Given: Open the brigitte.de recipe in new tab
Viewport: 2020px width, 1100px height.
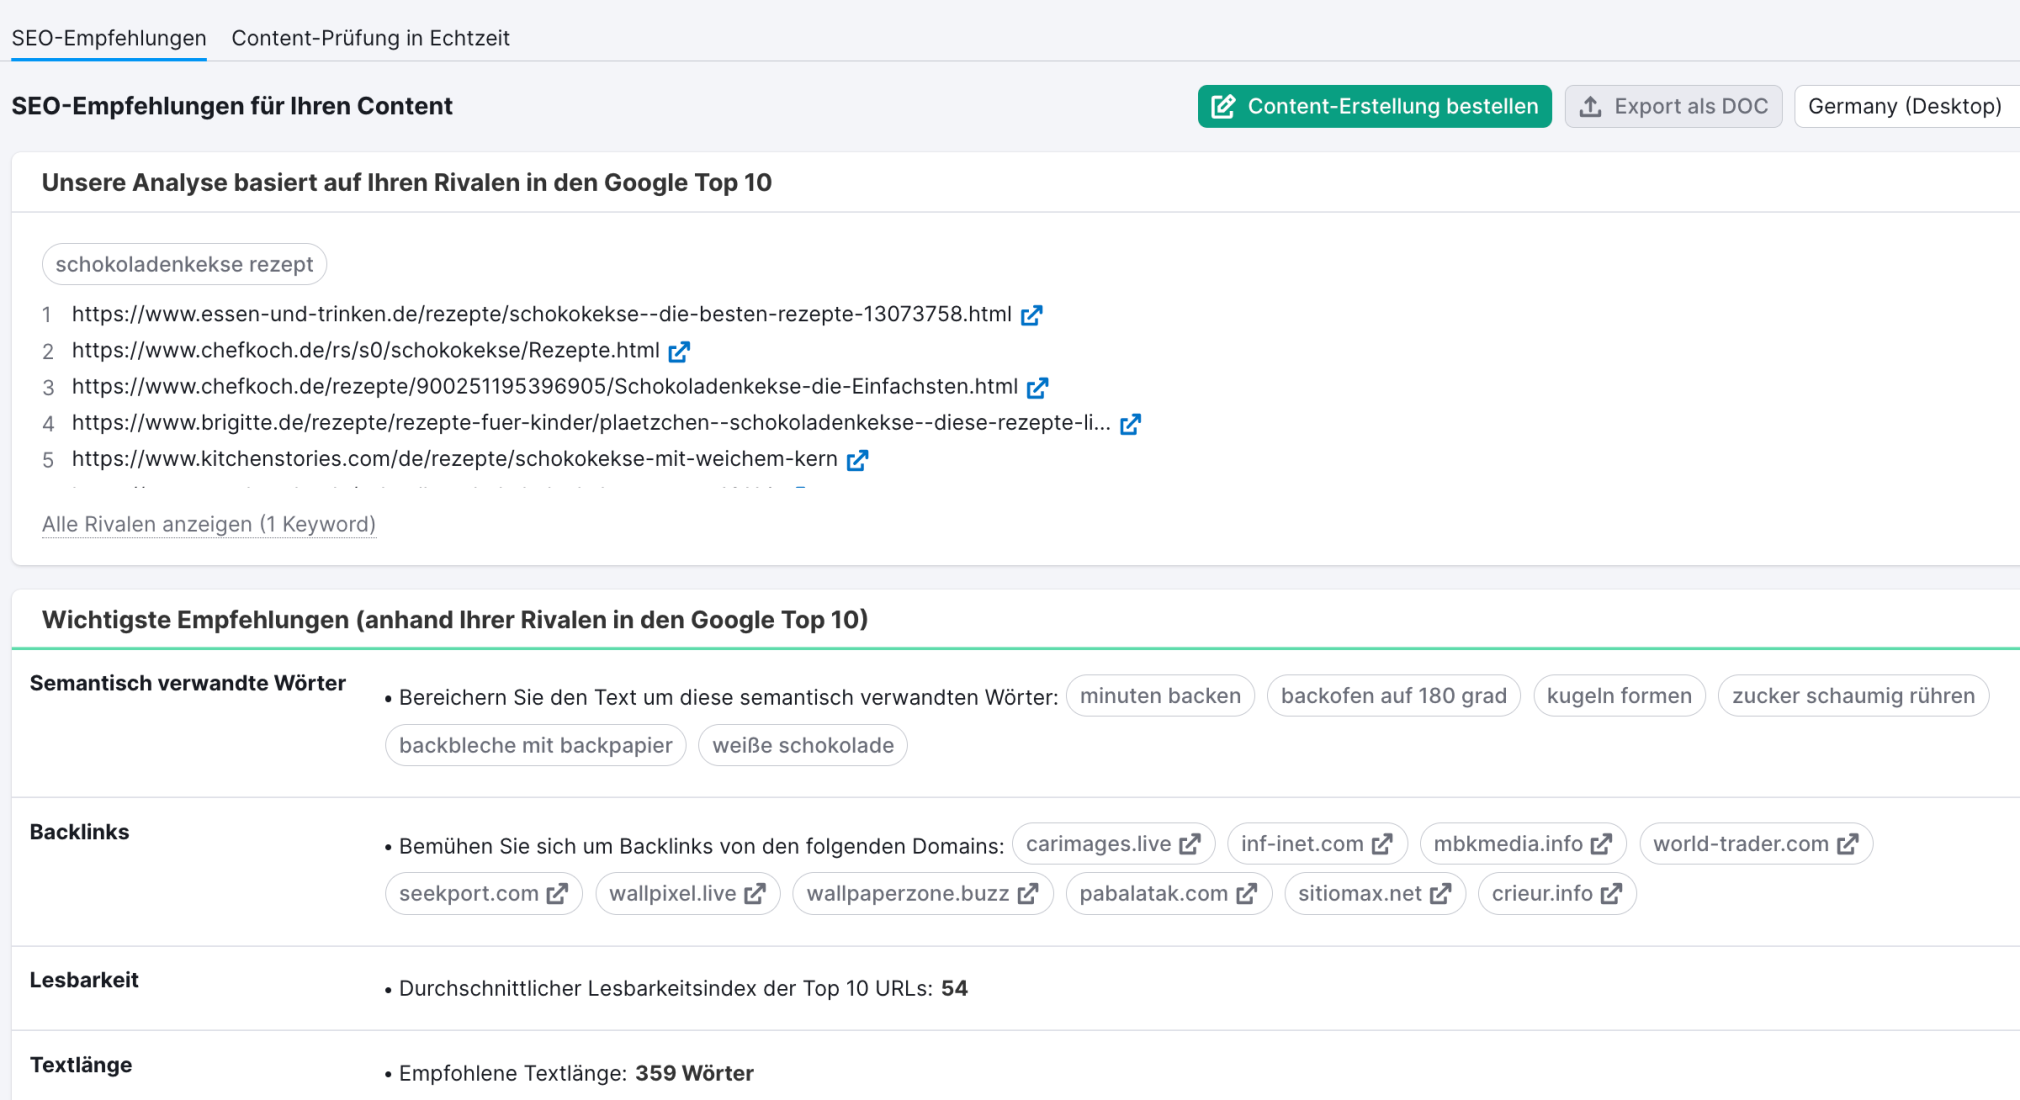Looking at the screenshot, I should tap(1130, 424).
